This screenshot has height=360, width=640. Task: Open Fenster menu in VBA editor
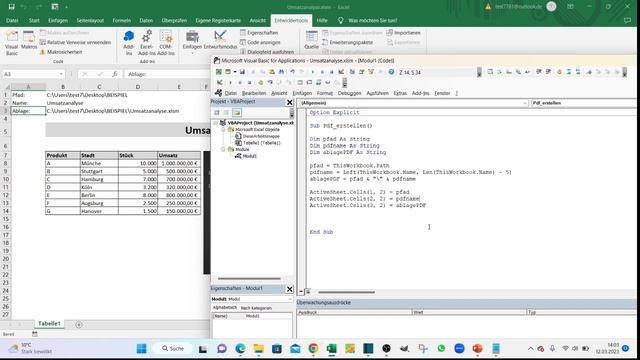[x=442, y=93]
